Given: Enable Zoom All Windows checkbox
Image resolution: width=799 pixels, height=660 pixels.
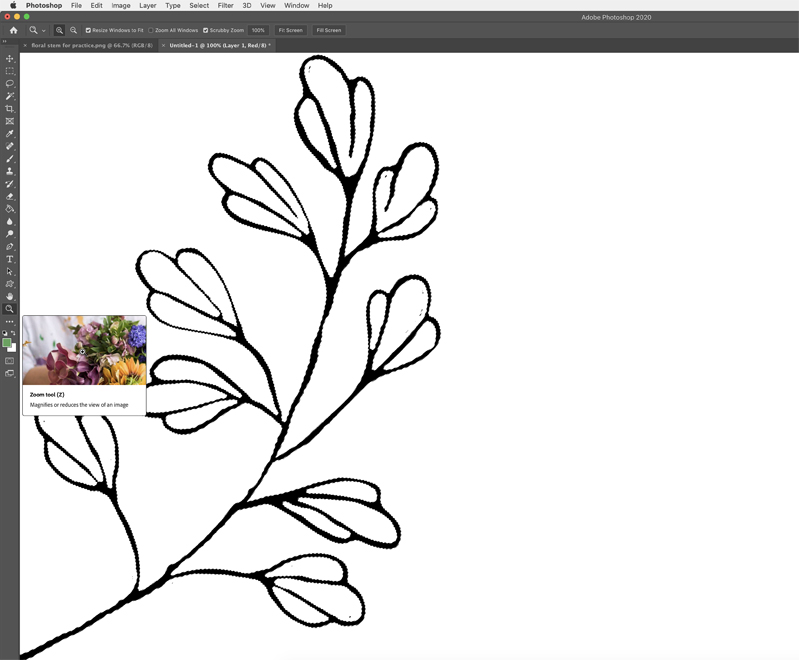Looking at the screenshot, I should 151,30.
